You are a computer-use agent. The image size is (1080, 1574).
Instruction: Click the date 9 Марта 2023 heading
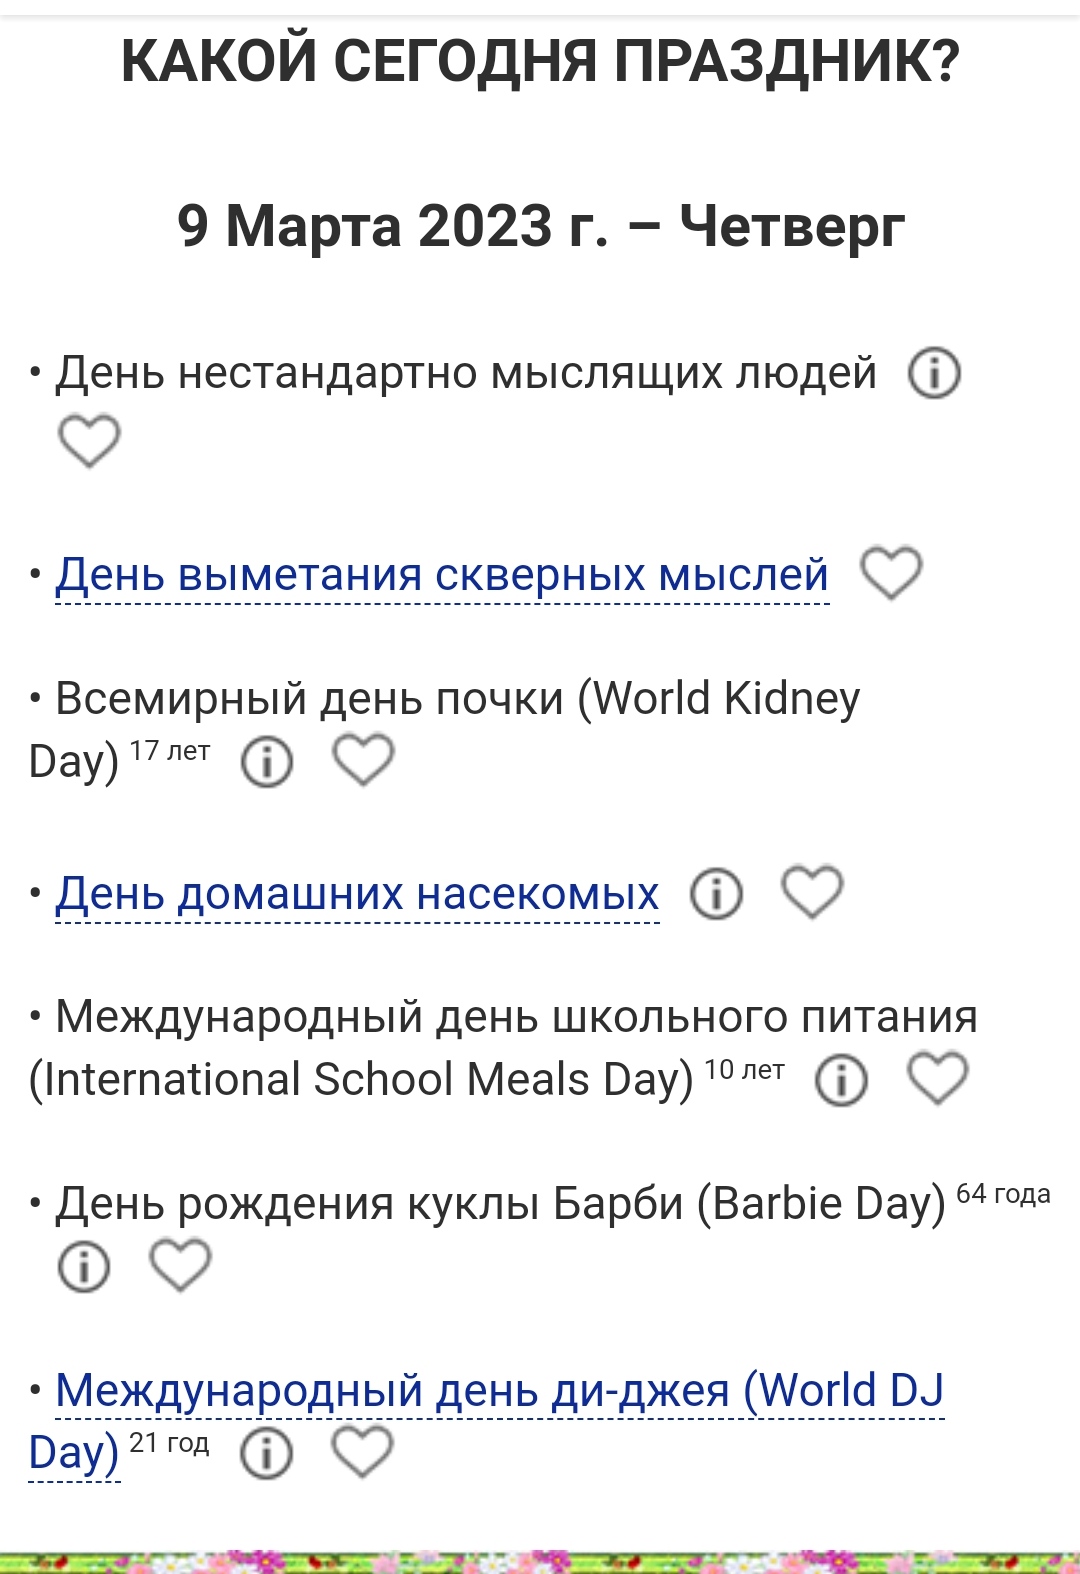click(x=540, y=226)
